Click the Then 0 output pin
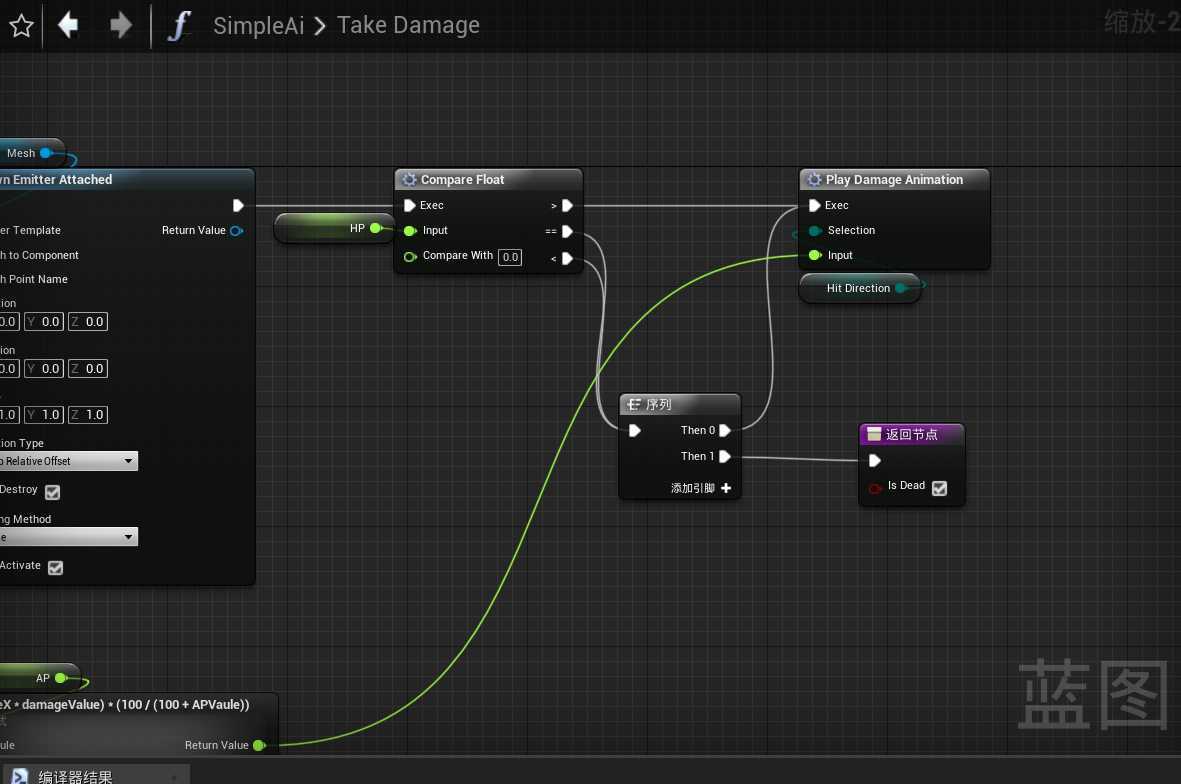The width and height of the screenshot is (1181, 784). (725, 430)
